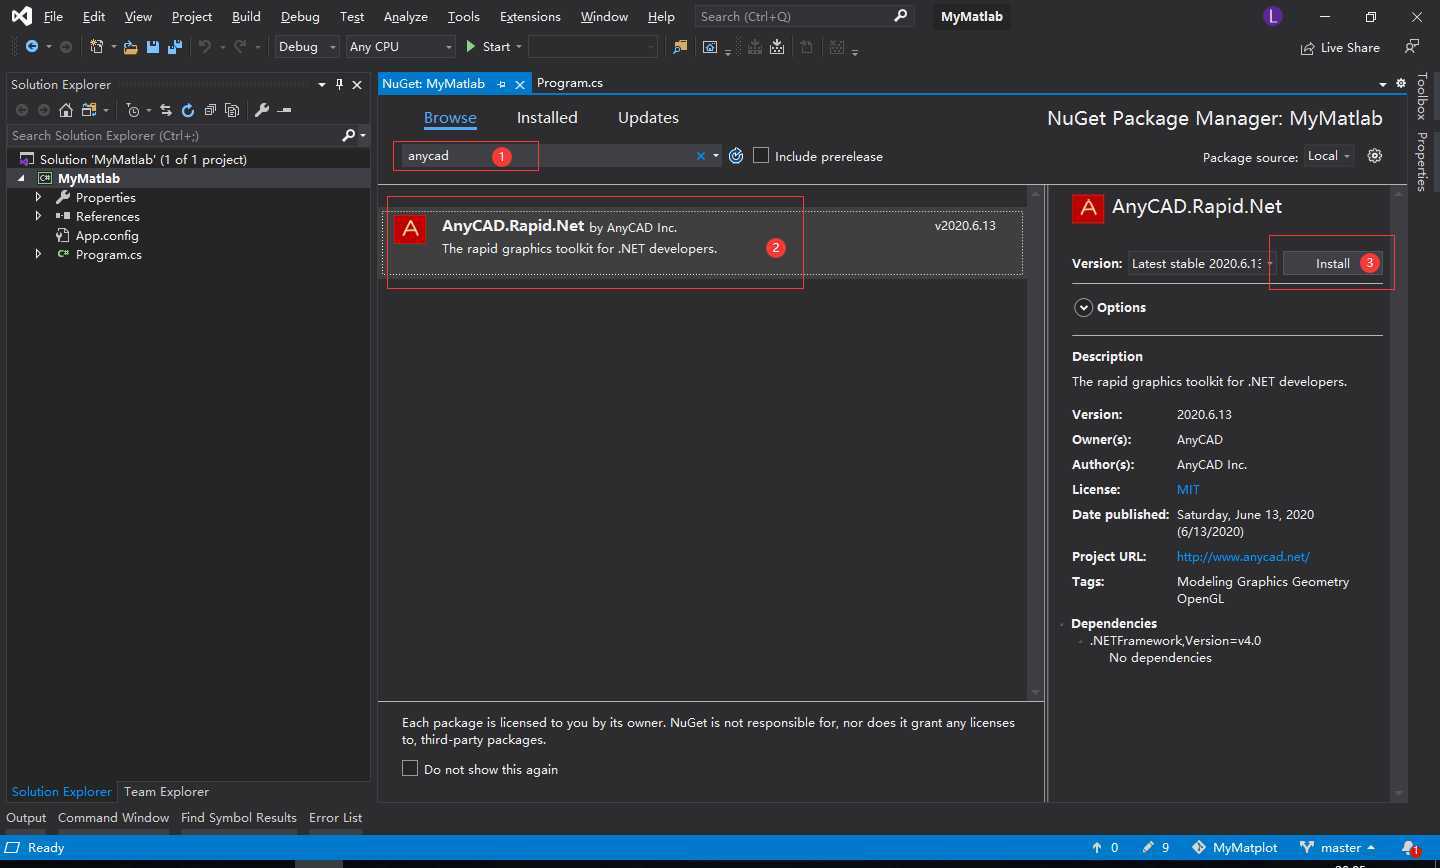Expand the References node in tree
The image size is (1440, 868).
[39, 216]
